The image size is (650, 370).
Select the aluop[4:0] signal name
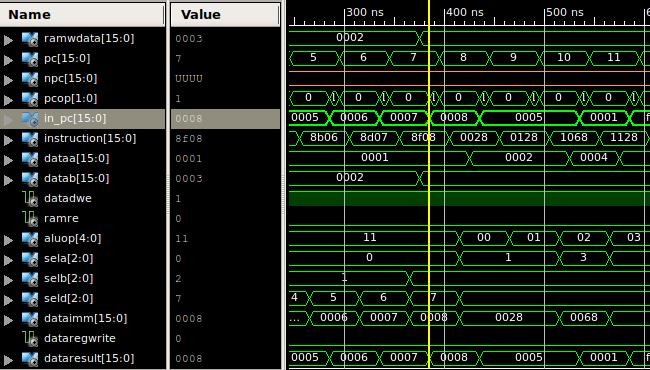coord(73,238)
